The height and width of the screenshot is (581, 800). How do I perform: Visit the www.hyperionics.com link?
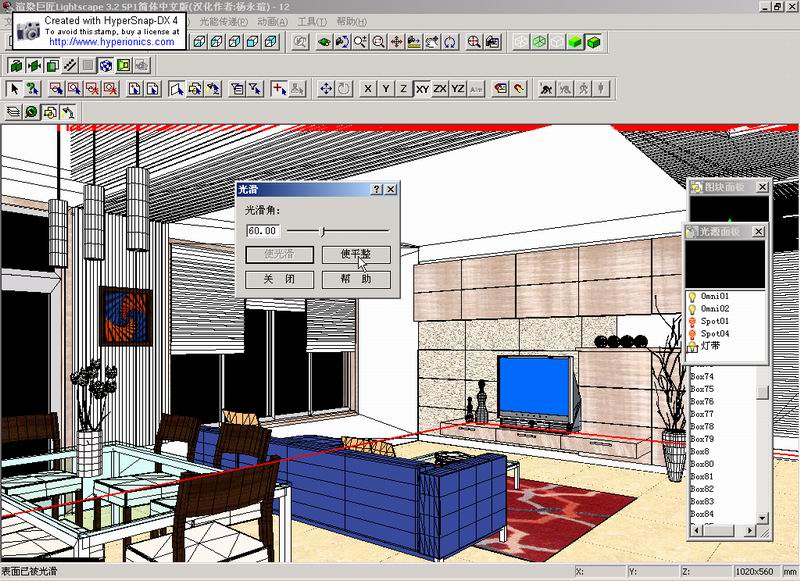point(112,42)
